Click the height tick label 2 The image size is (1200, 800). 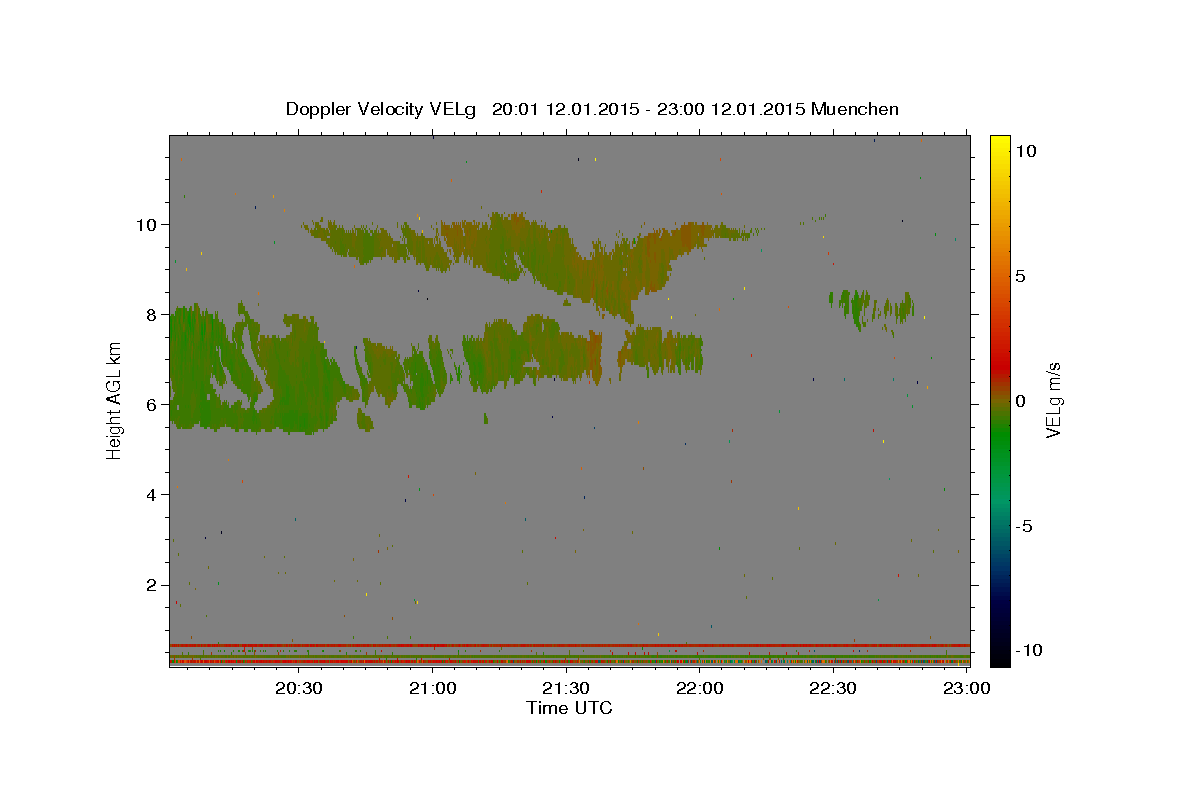pos(154,584)
